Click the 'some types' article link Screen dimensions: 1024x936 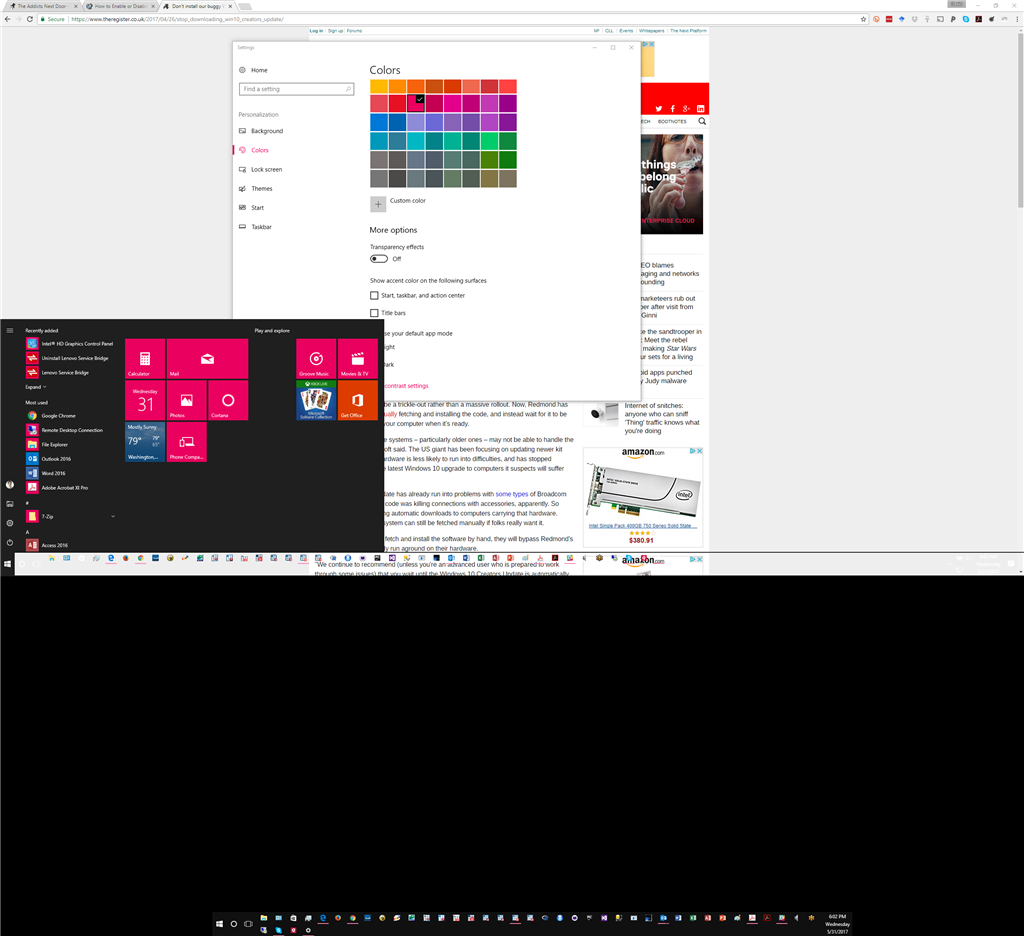pyautogui.click(x=511, y=494)
